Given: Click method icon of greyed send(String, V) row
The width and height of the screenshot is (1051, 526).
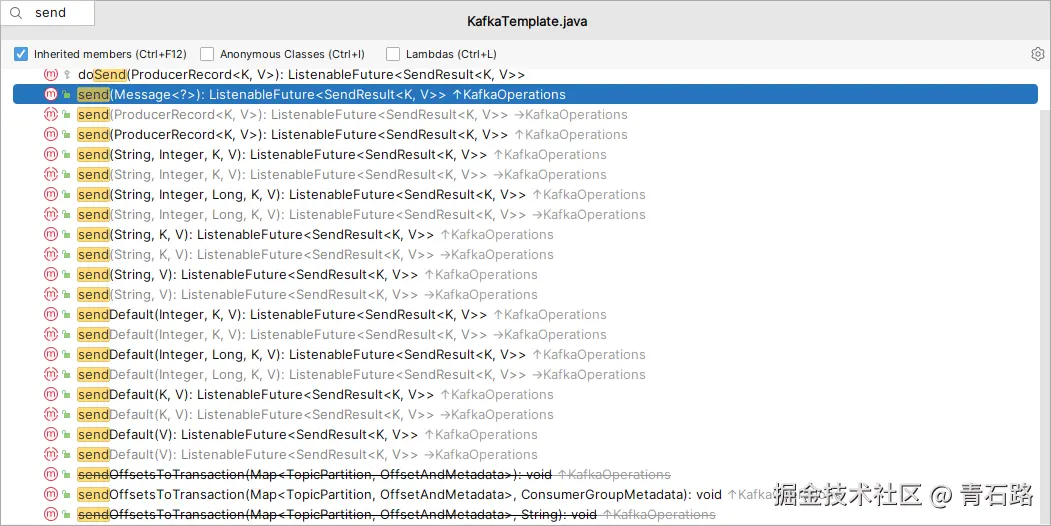Looking at the screenshot, I should click(51, 294).
